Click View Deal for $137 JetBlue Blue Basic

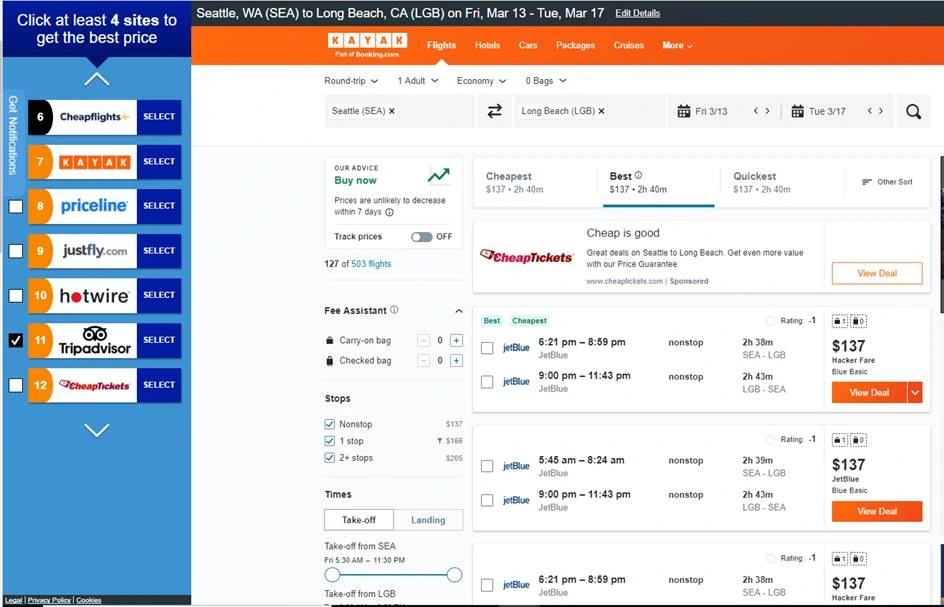877,511
